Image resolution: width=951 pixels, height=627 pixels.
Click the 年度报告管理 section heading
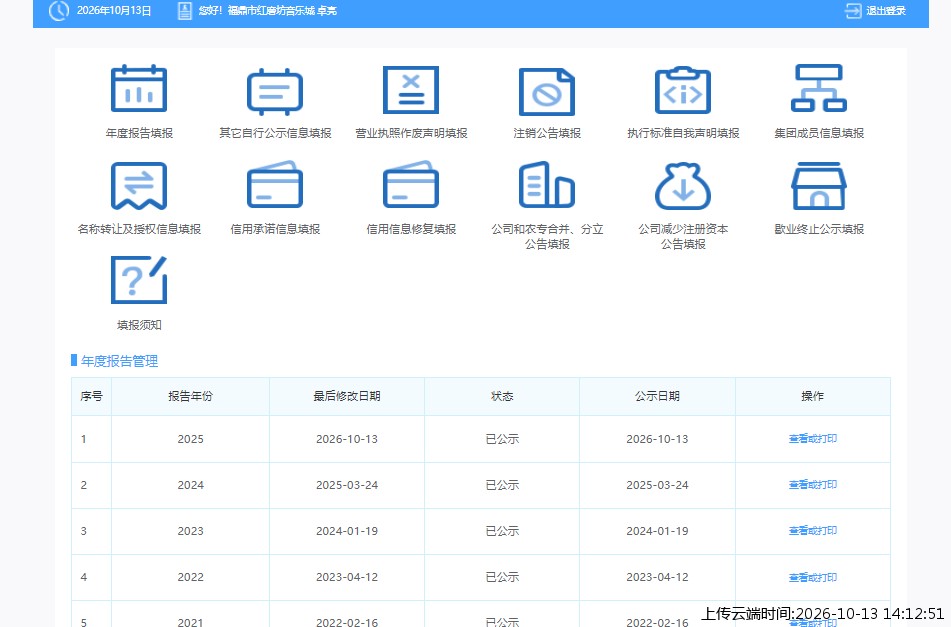[119, 361]
